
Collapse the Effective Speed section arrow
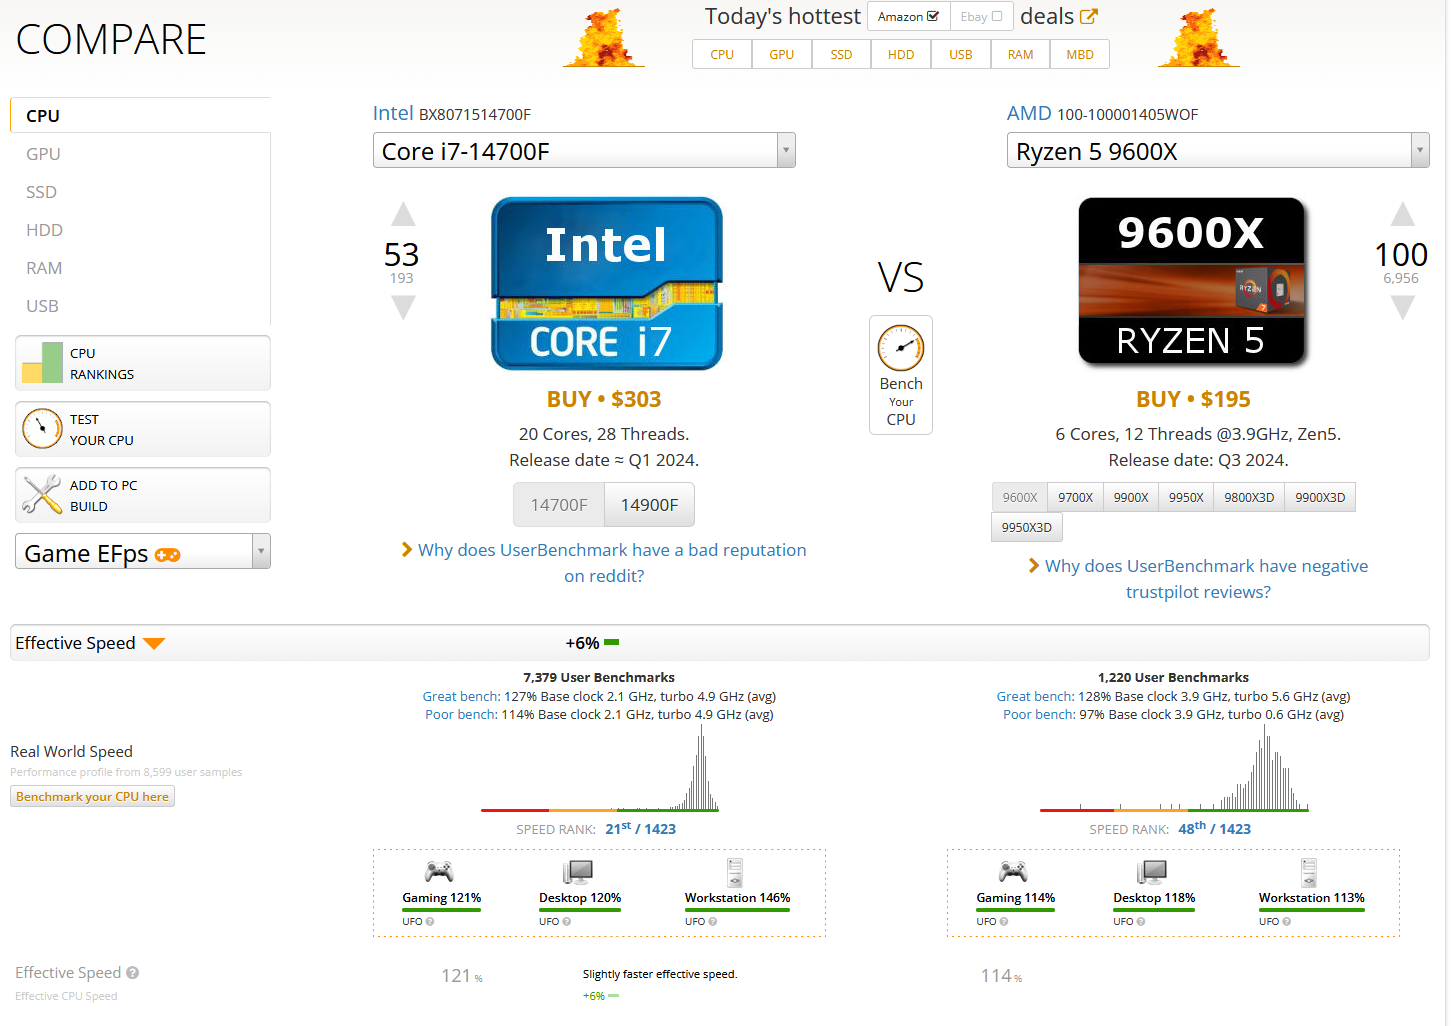click(x=154, y=643)
